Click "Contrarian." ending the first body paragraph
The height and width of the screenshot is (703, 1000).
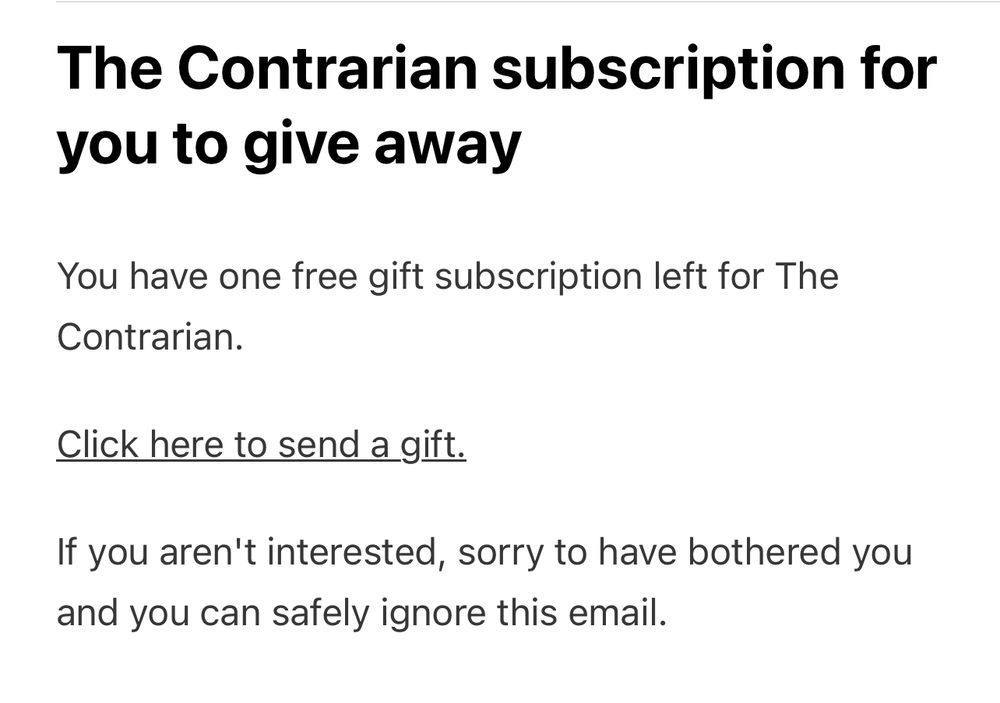point(150,337)
